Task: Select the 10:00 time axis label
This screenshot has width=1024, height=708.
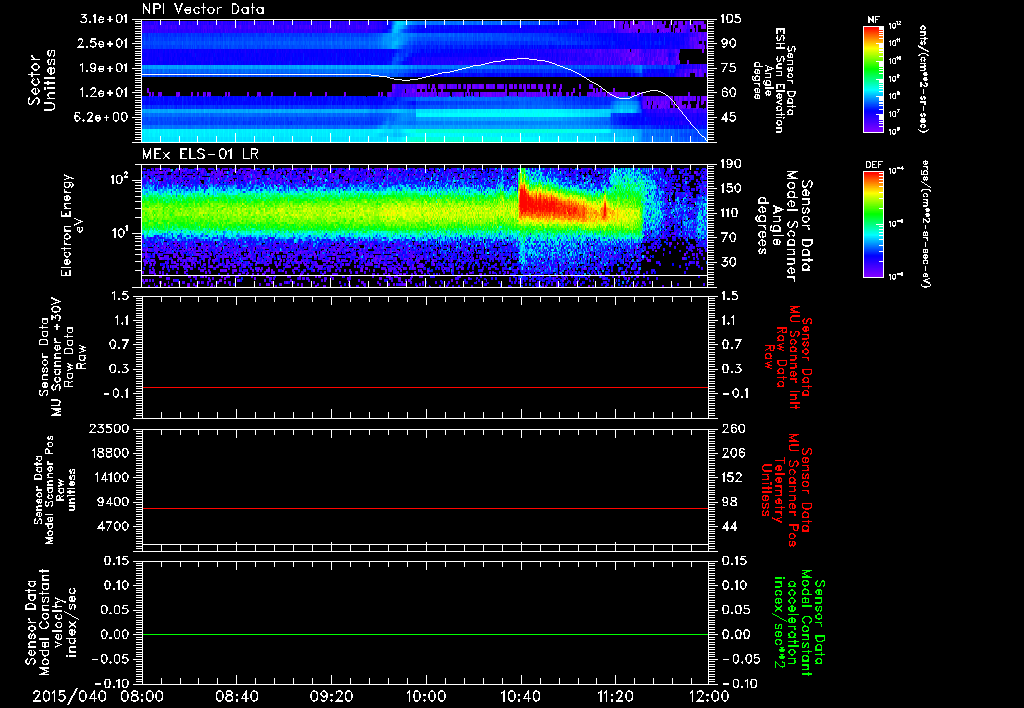Action: 426,695
